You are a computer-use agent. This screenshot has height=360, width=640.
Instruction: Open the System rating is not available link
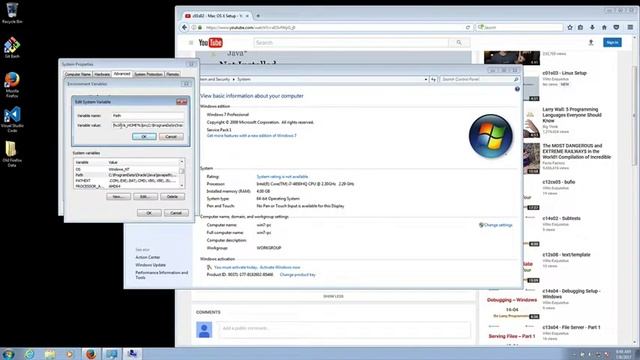[x=282, y=177]
